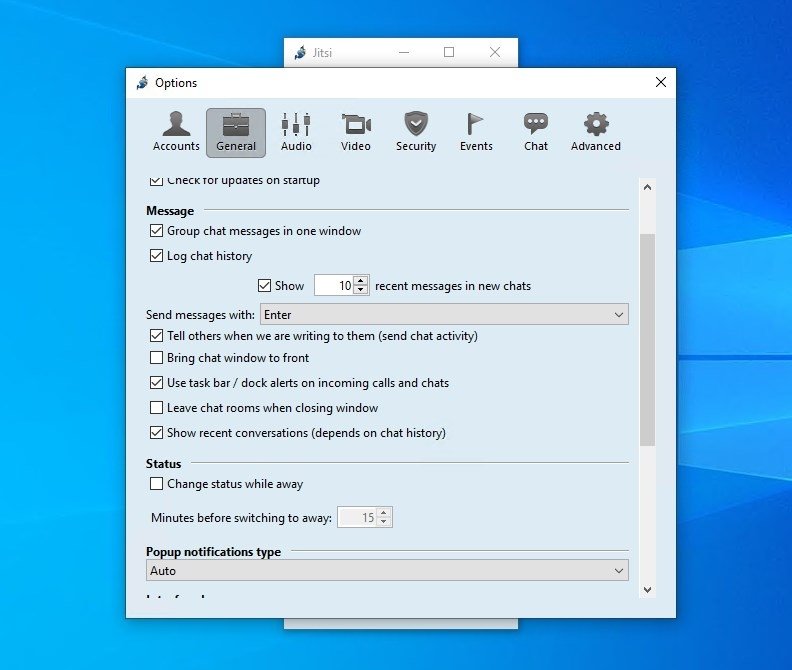Open Send messages with dropdown
Screen dimensions: 792x670
(444, 314)
